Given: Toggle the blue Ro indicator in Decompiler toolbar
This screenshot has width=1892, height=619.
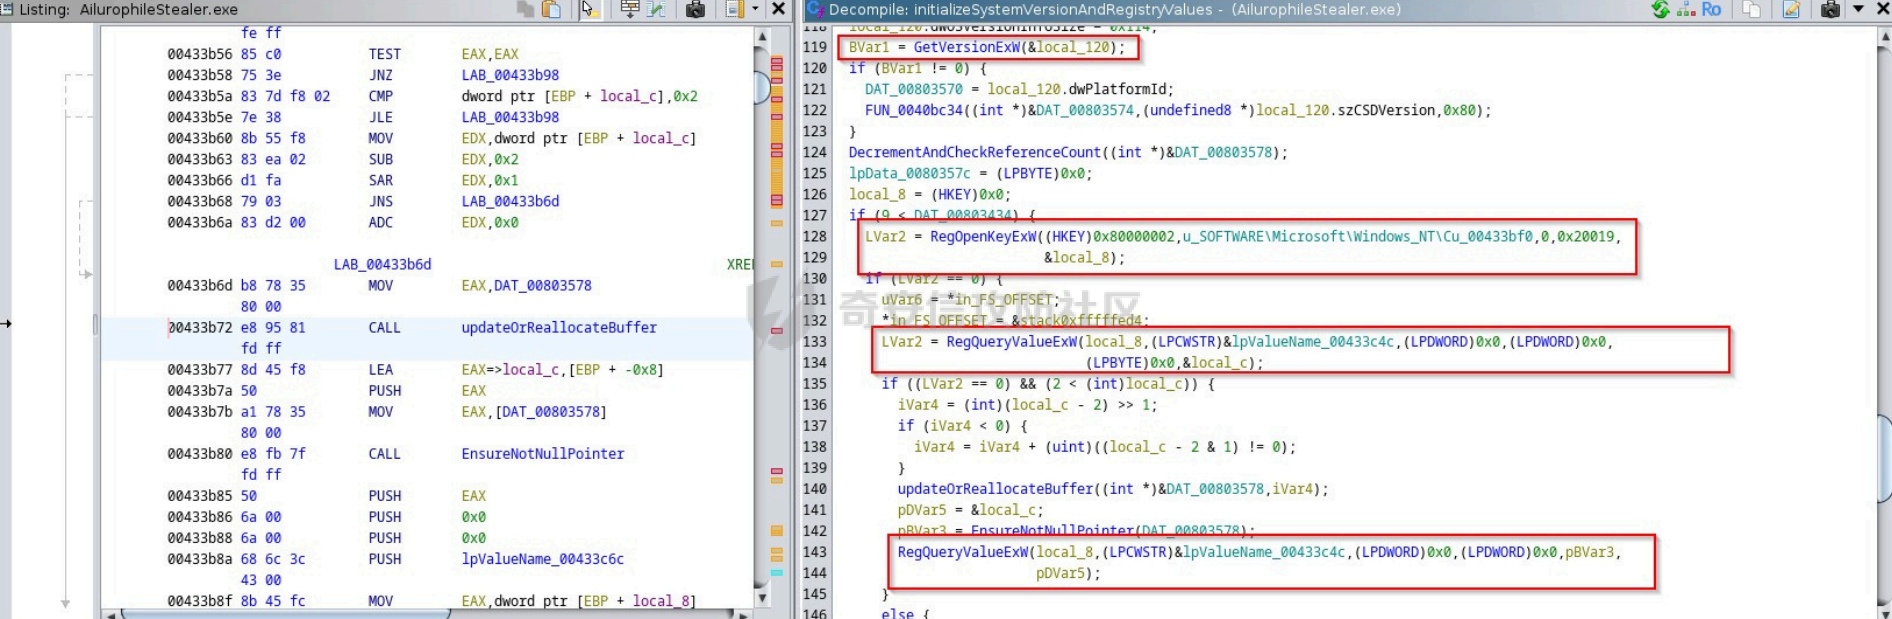Looking at the screenshot, I should coord(1711,9).
